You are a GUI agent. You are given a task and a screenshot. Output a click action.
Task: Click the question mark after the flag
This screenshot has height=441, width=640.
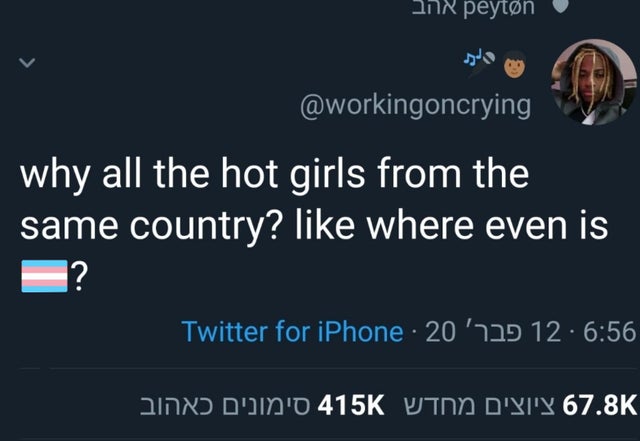coord(80,276)
